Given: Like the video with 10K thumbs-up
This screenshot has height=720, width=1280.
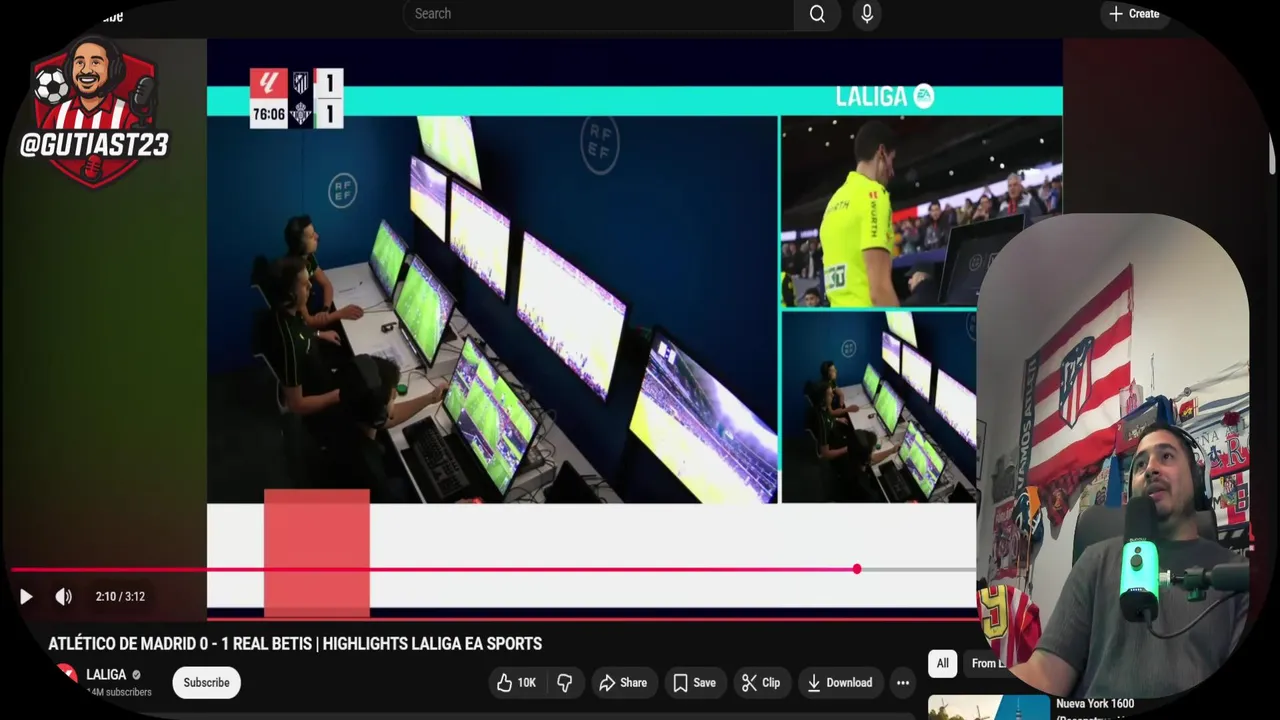Looking at the screenshot, I should click(518, 683).
